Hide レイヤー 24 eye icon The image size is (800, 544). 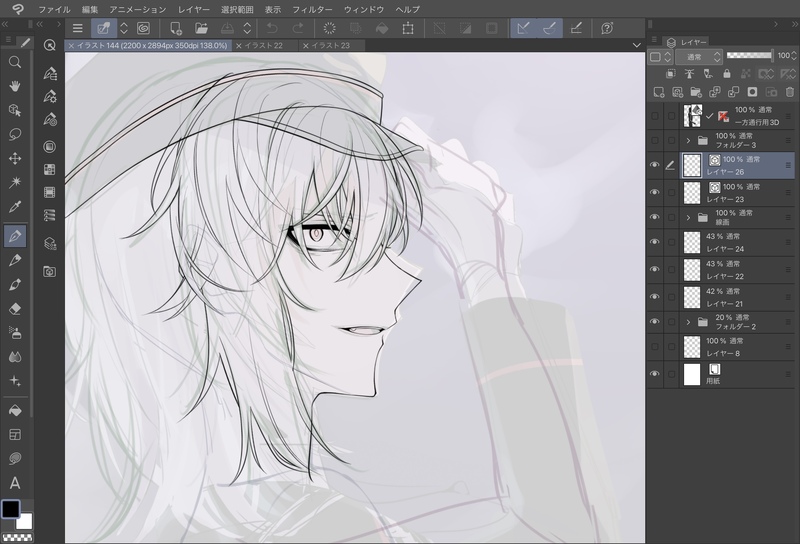point(654,242)
